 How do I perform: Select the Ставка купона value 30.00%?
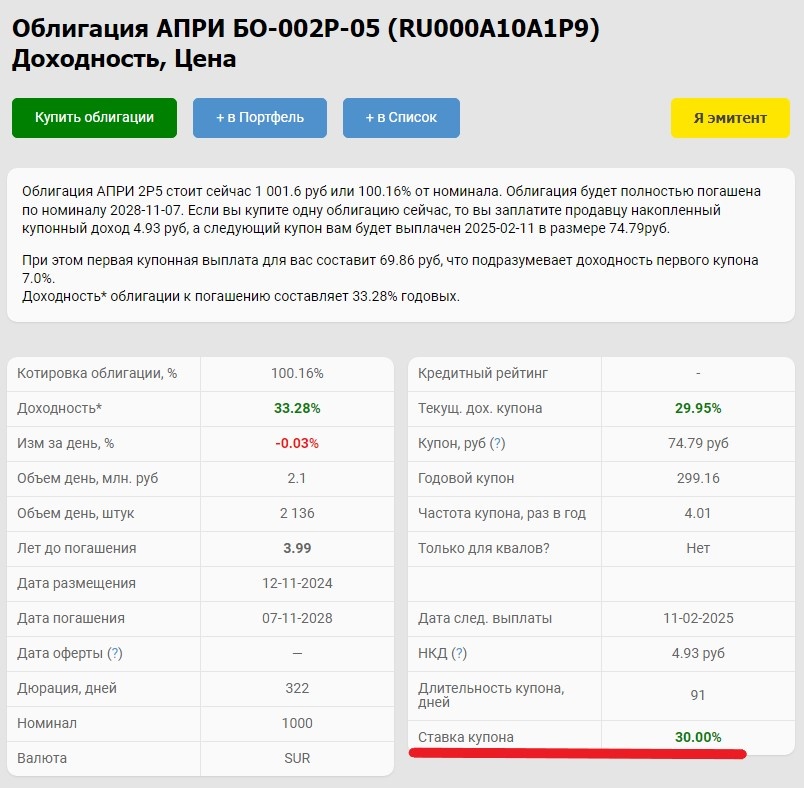click(x=698, y=737)
